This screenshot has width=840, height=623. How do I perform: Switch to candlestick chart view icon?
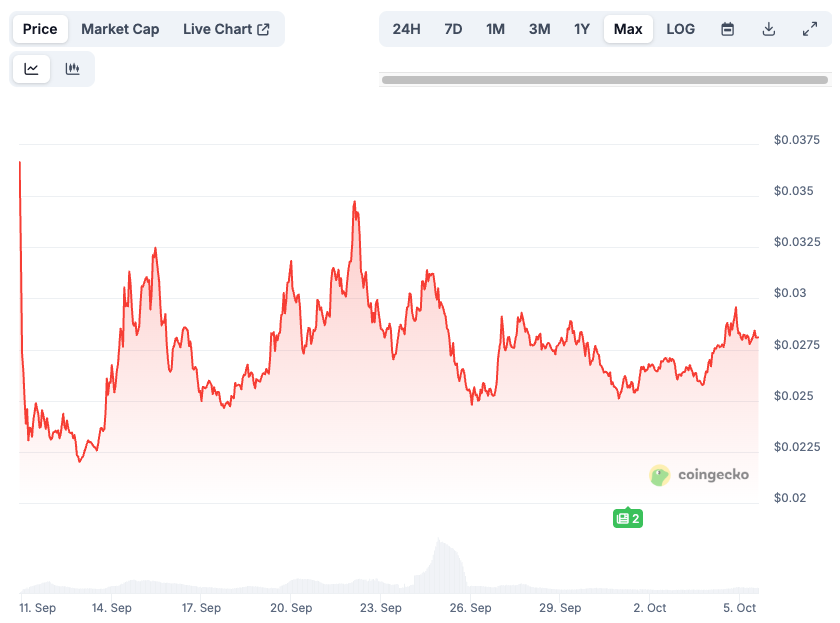[72, 69]
